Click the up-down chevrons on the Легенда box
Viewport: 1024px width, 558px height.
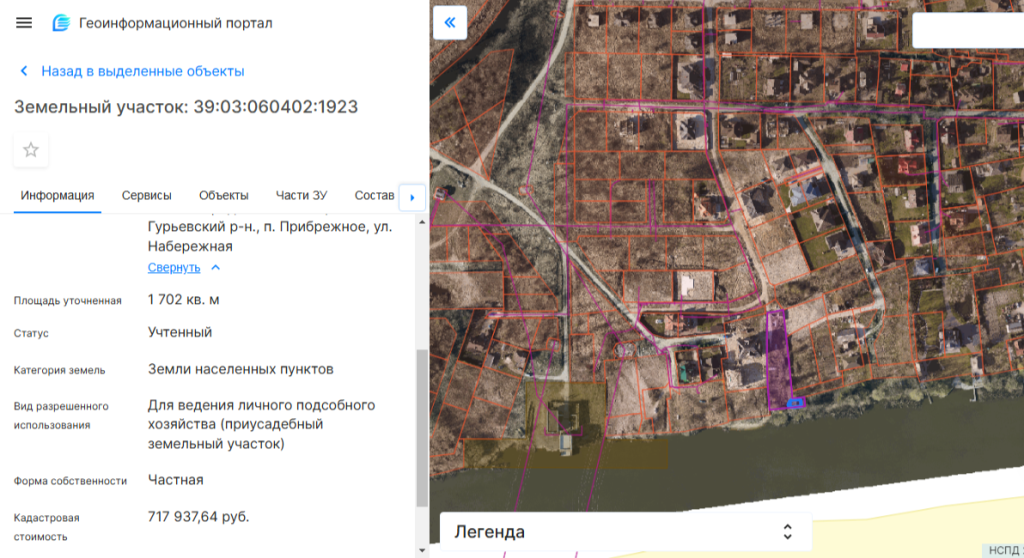click(787, 532)
